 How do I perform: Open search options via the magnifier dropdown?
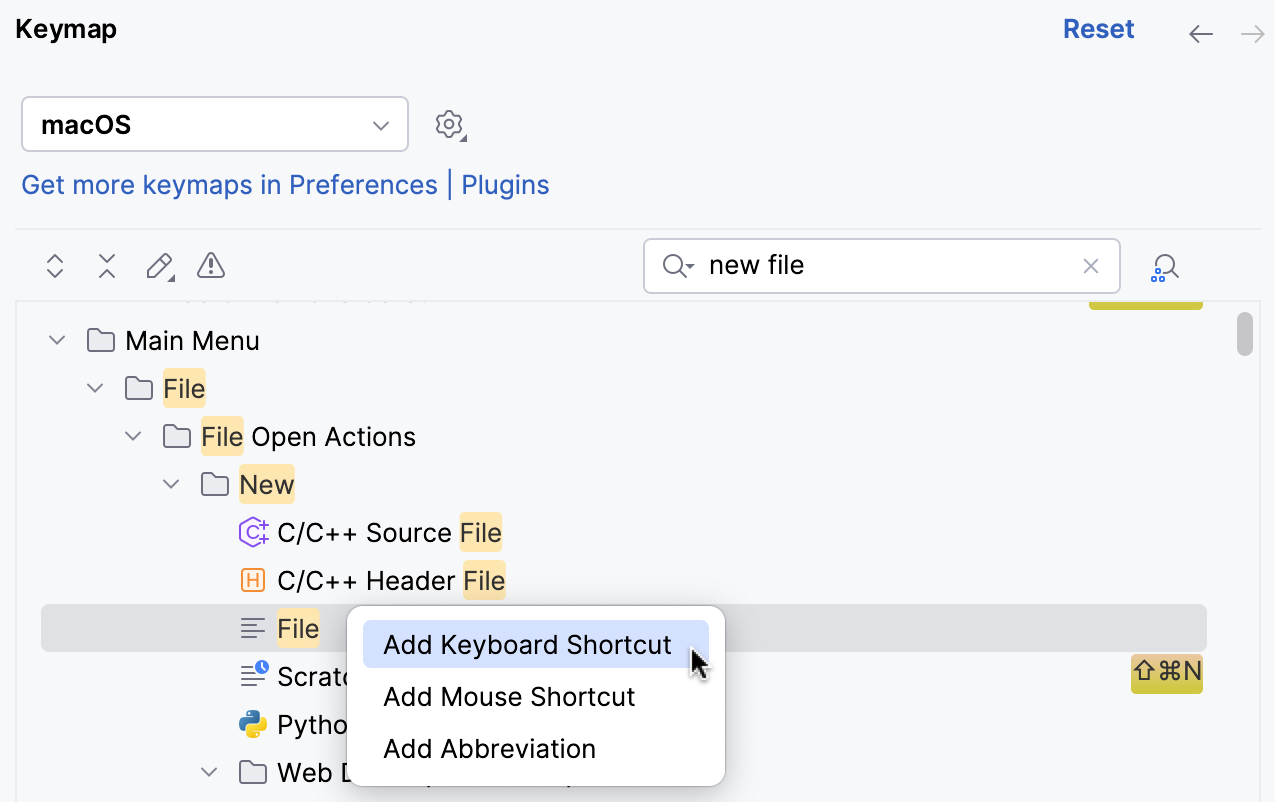click(x=675, y=266)
